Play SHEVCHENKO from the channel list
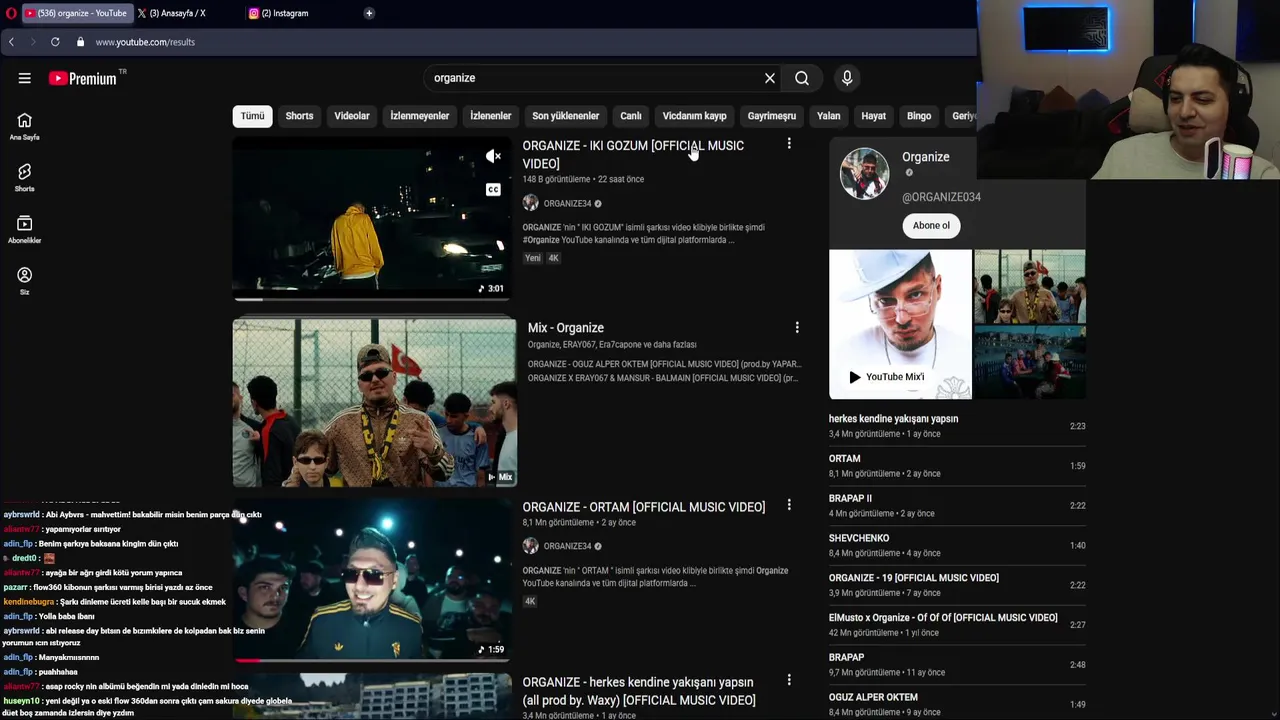1280x720 pixels. (x=957, y=545)
